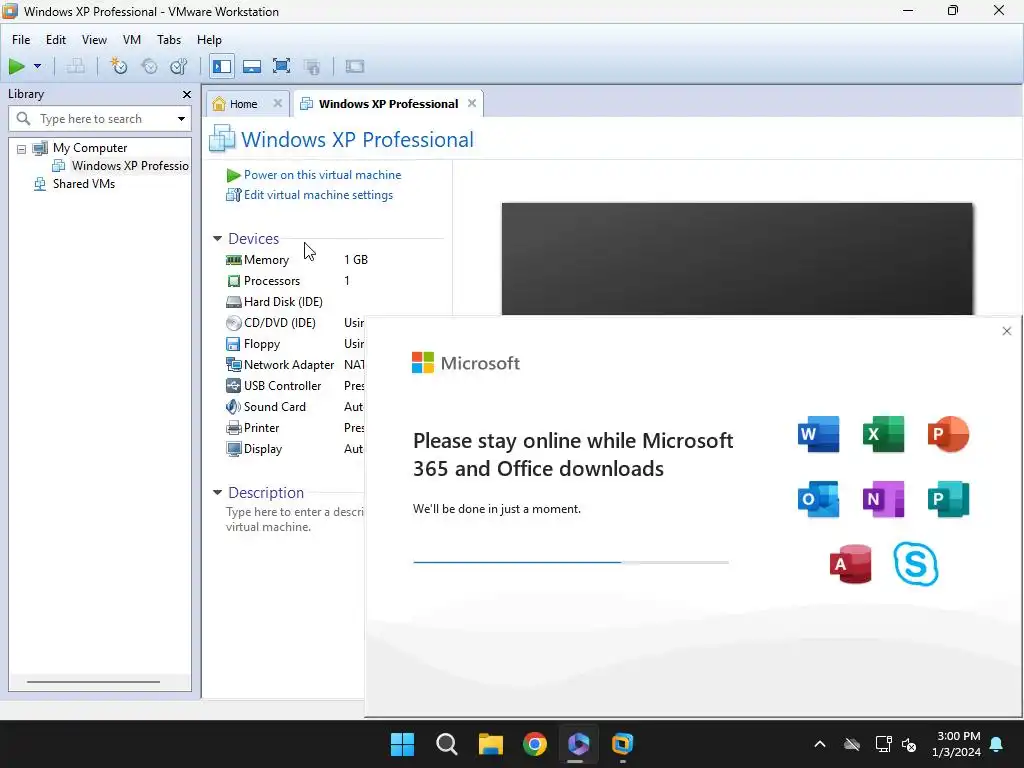The height and width of the screenshot is (768, 1024).
Task: Toggle the thumbnail bar view icon
Action: click(x=251, y=66)
